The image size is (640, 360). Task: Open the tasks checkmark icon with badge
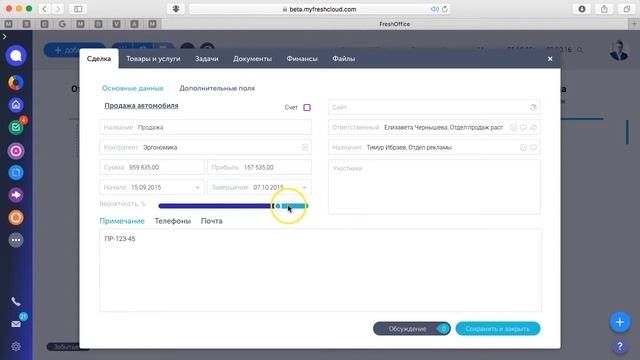(16, 127)
